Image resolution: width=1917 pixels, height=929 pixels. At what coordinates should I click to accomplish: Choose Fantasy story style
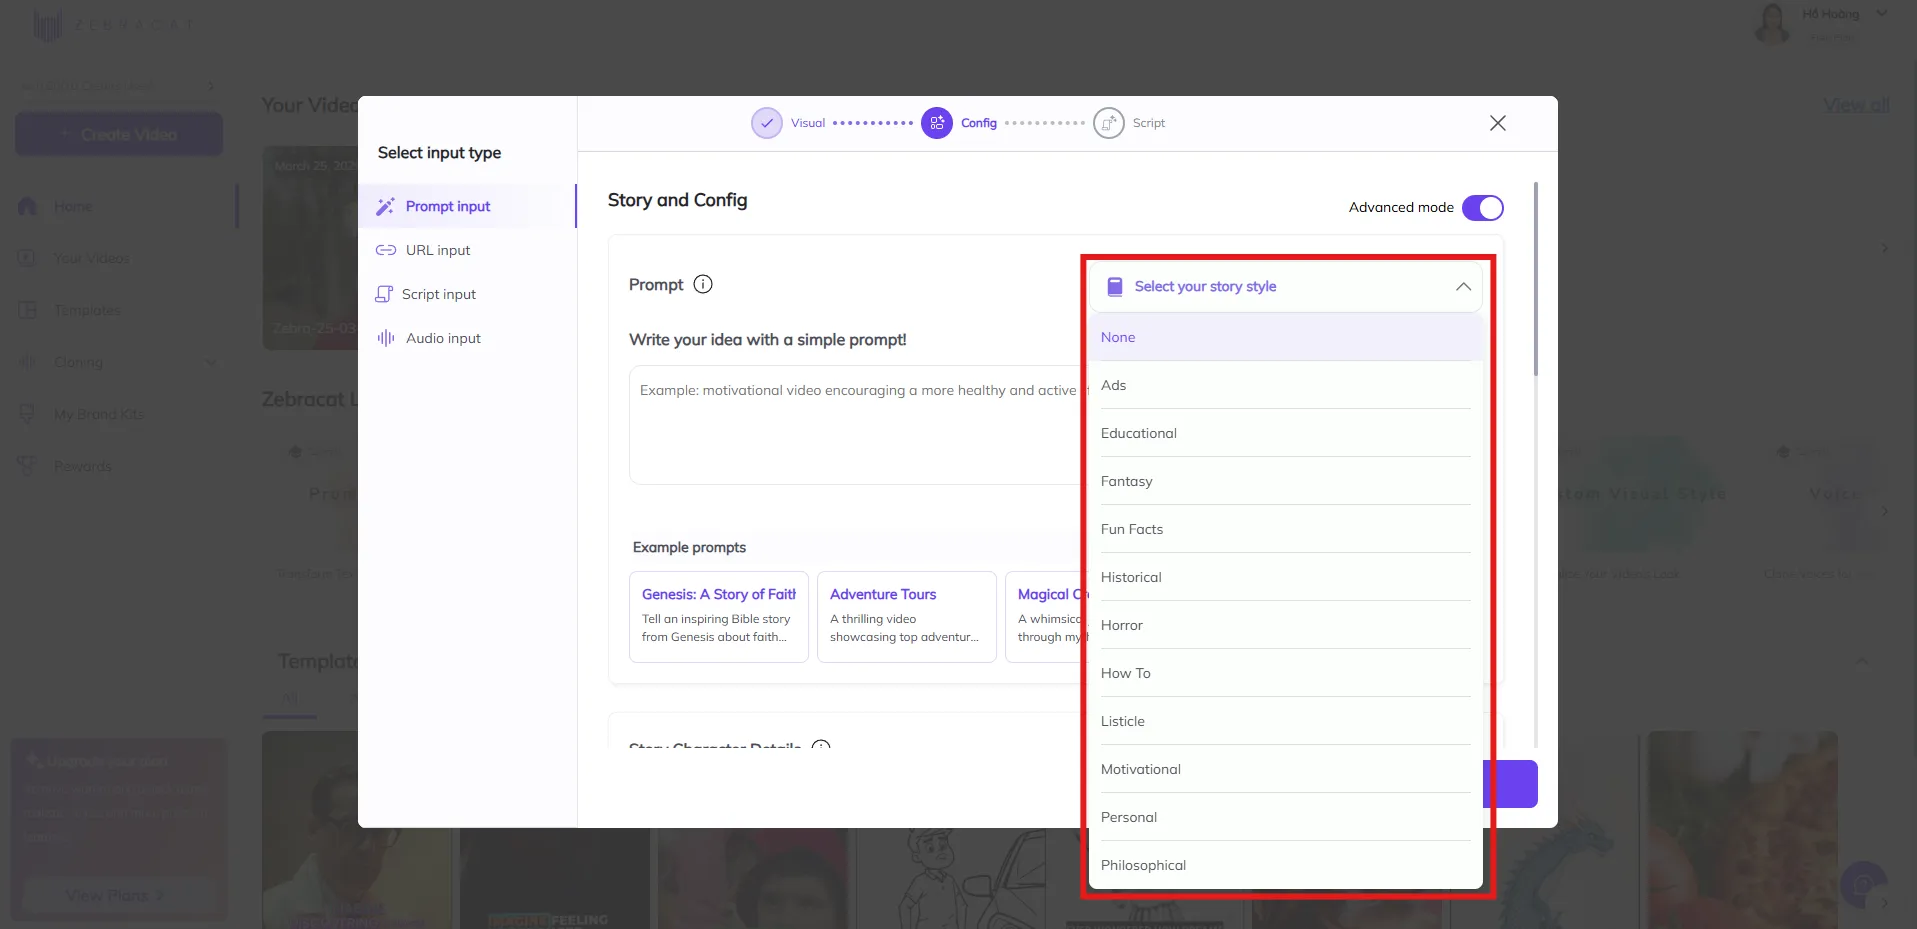tap(1286, 481)
